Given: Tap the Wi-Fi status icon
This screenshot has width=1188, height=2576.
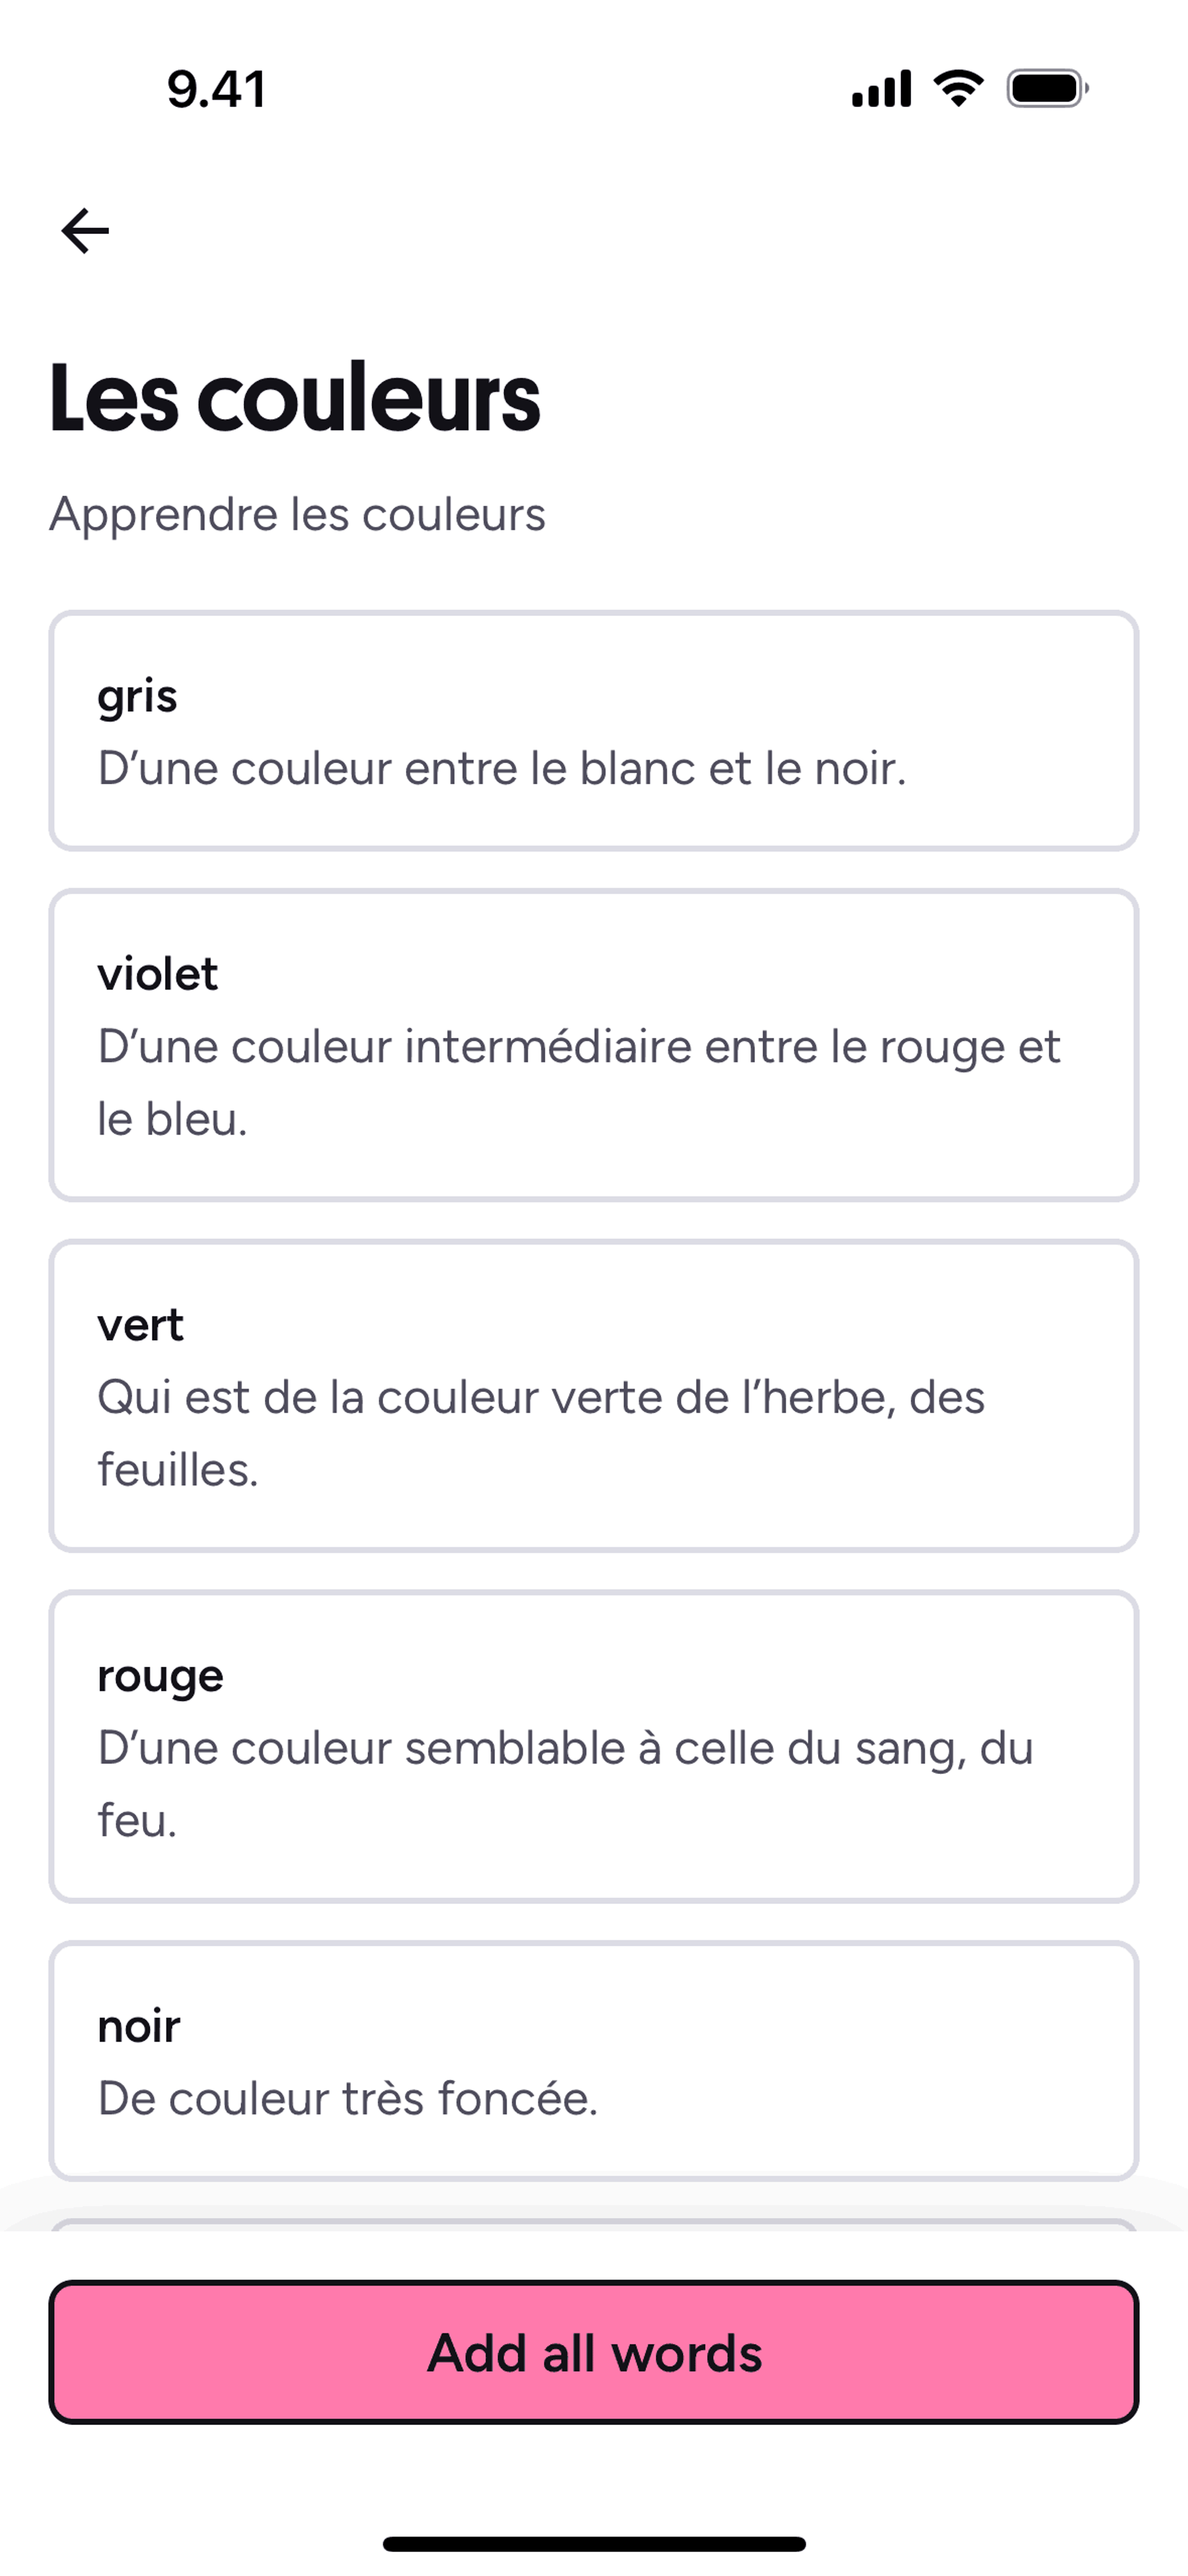Looking at the screenshot, I should (x=958, y=89).
